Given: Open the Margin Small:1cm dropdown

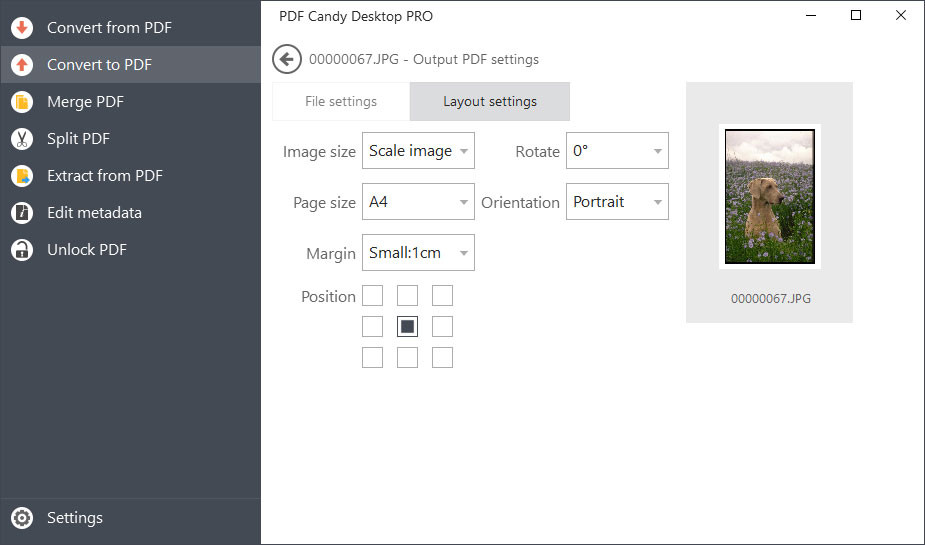Looking at the screenshot, I should [x=418, y=252].
